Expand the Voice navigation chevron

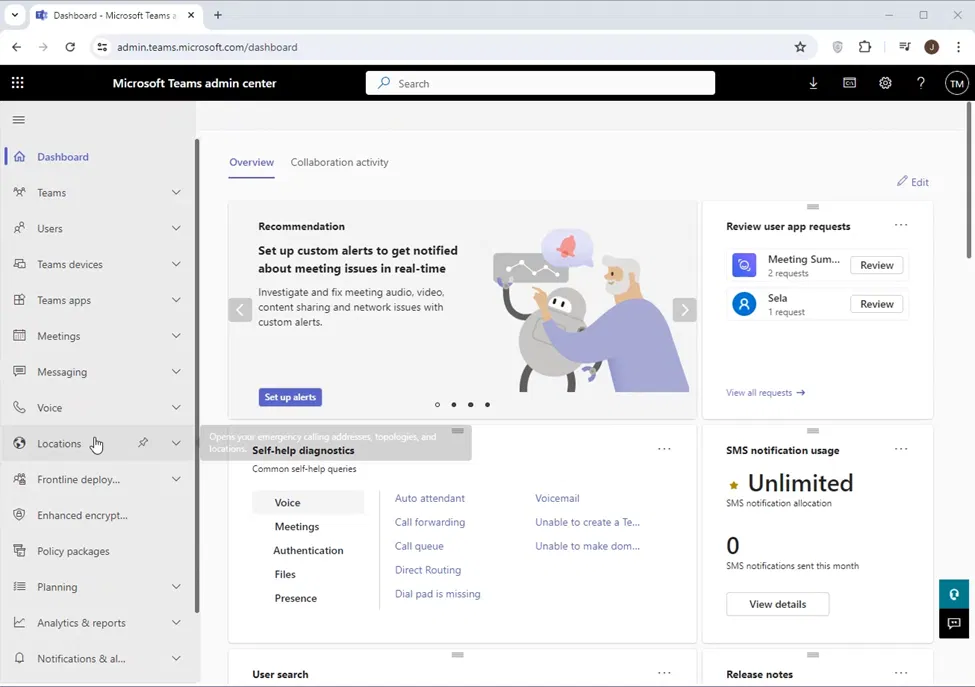point(176,408)
